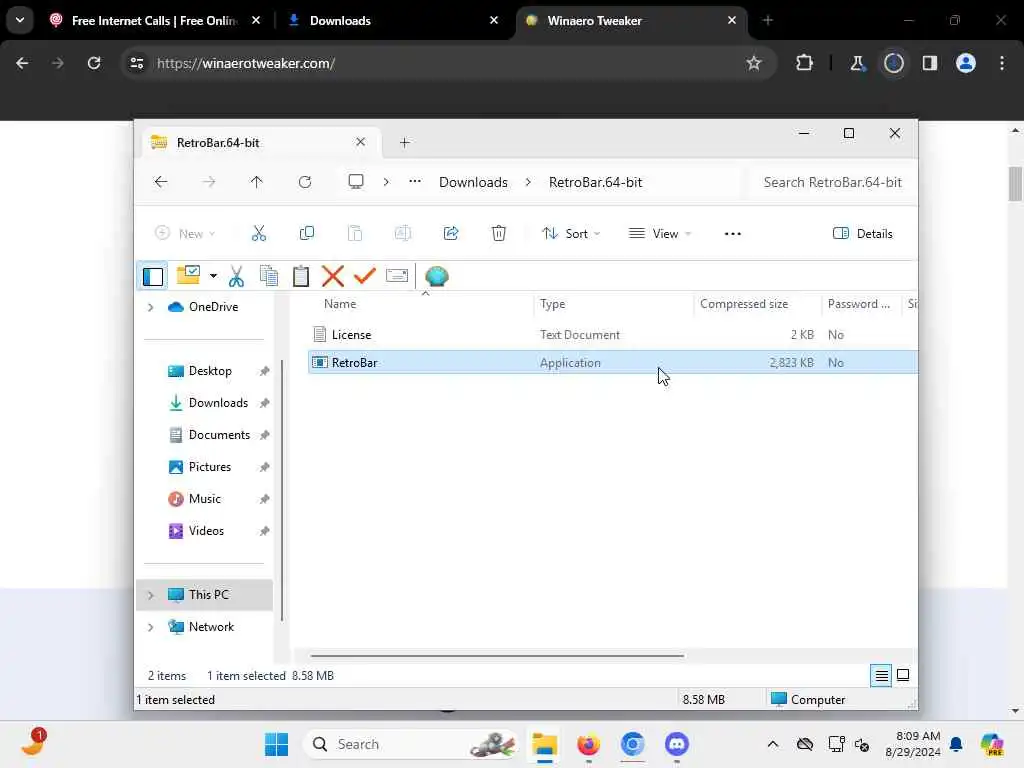Select the RetroBar.64-bit Explorer tab
The height and width of the screenshot is (768, 1024).
260,142
